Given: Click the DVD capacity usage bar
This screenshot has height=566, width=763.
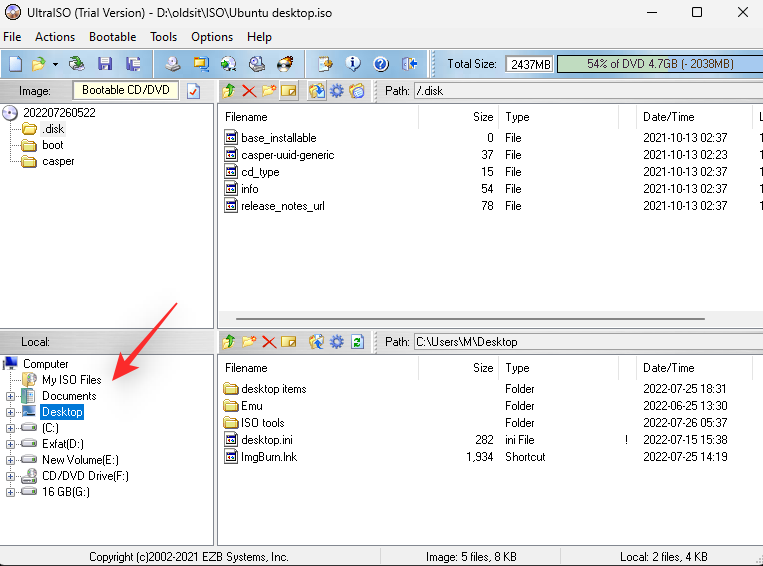Looking at the screenshot, I should click(660, 64).
